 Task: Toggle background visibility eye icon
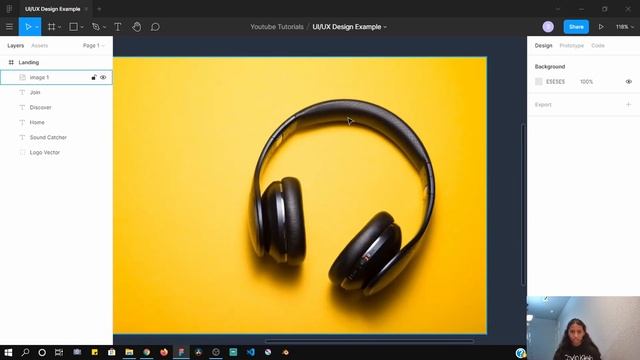629,82
